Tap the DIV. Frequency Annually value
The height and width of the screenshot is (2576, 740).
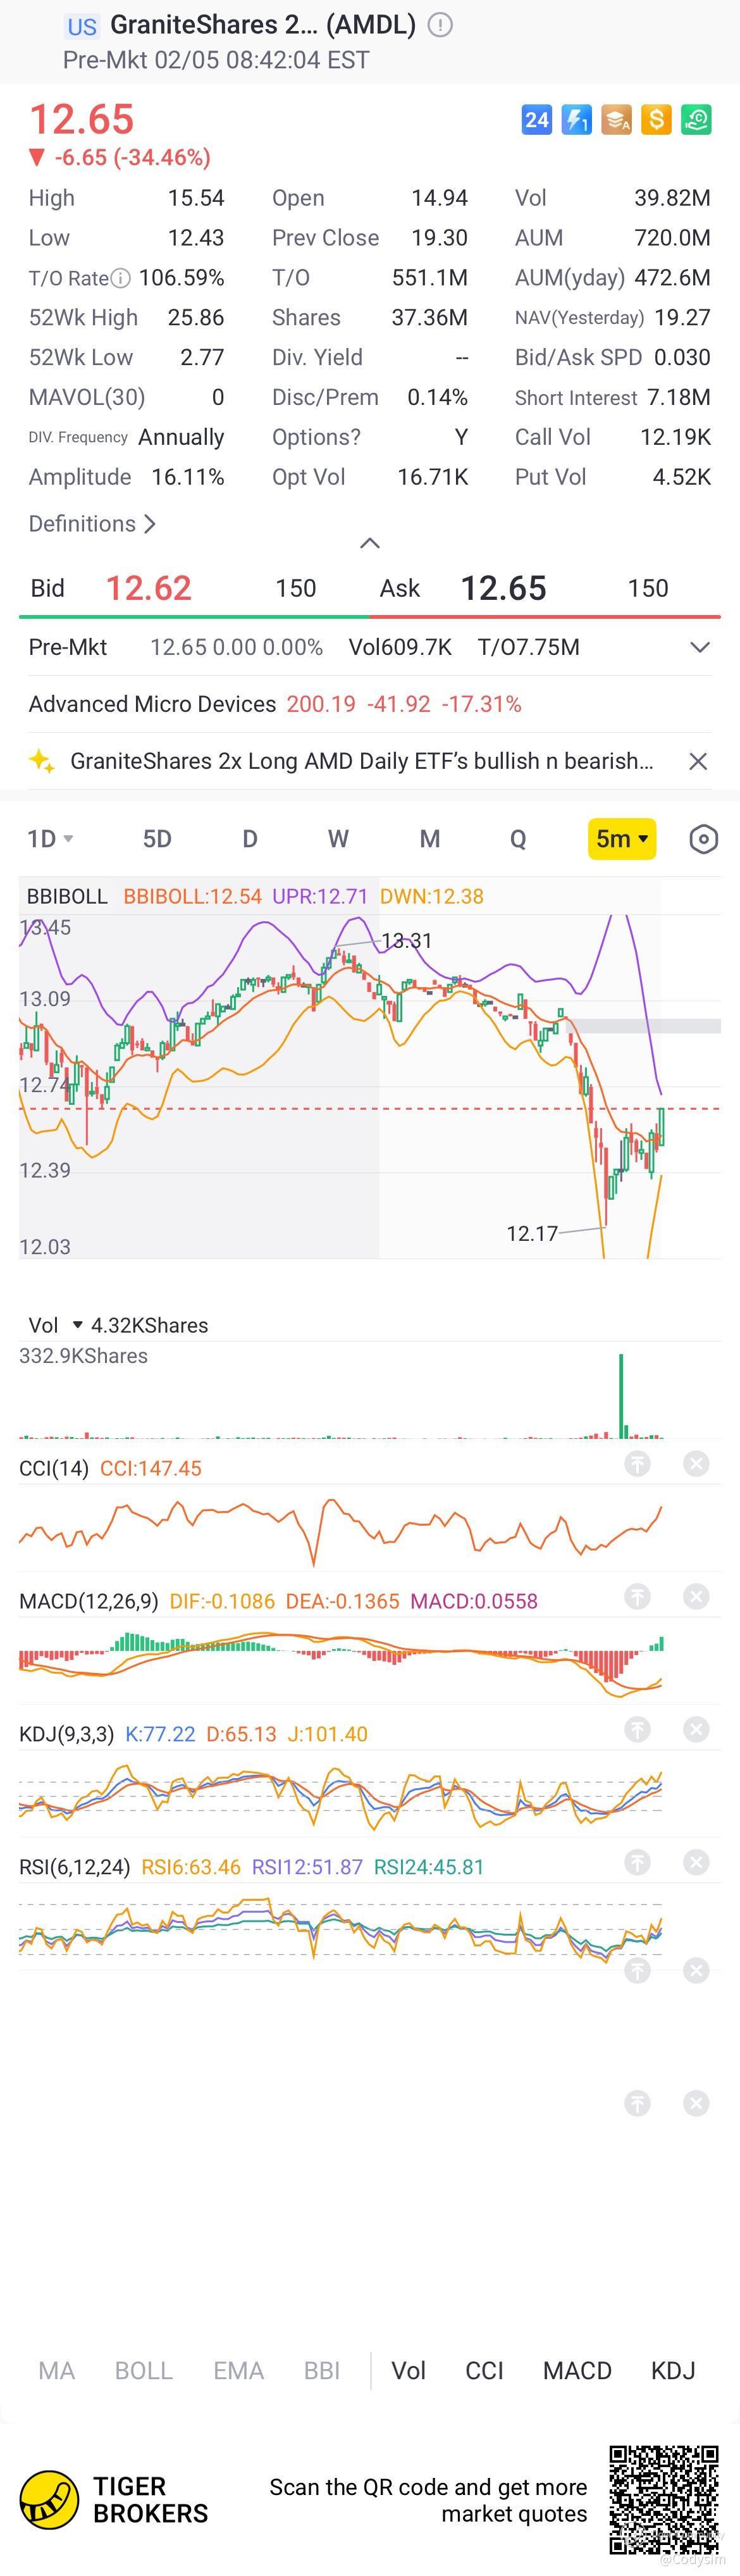pyautogui.click(x=181, y=438)
